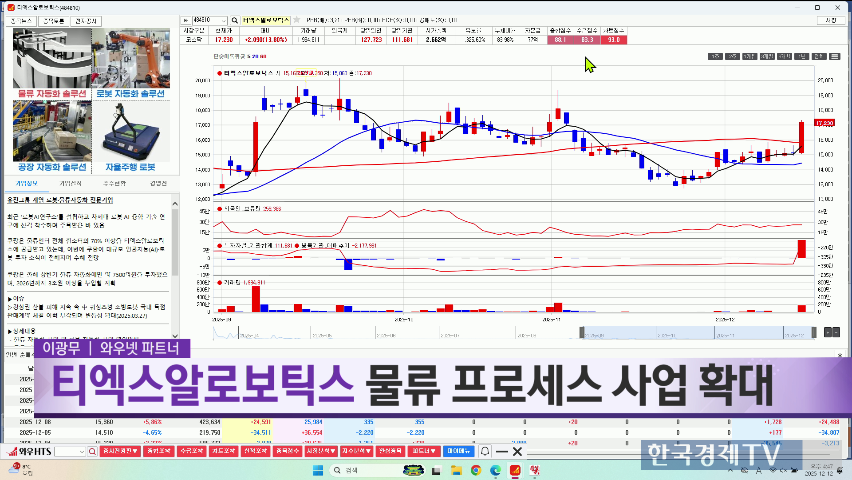Click the first button above the product images
This screenshot has height=480, width=852.
click(x=21, y=20)
